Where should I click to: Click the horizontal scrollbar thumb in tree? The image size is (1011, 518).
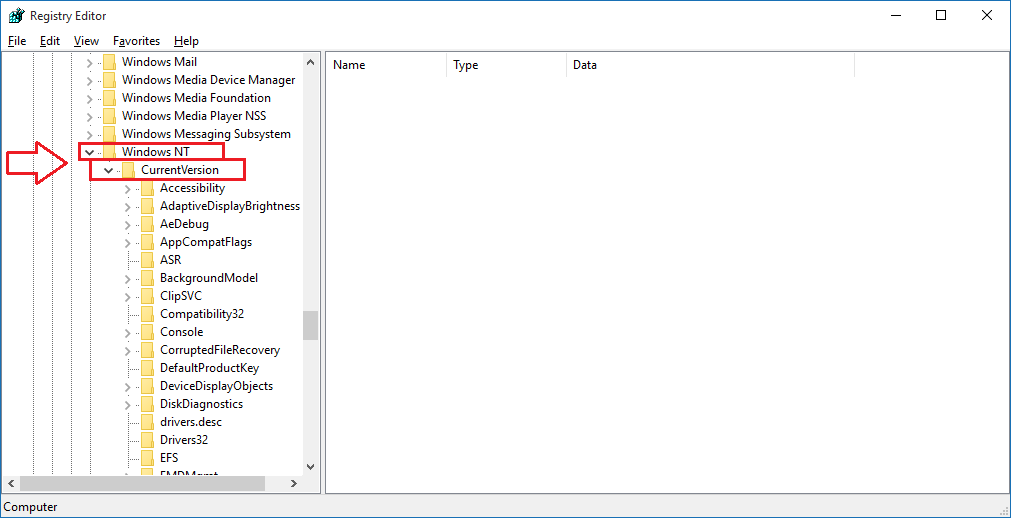coord(142,483)
